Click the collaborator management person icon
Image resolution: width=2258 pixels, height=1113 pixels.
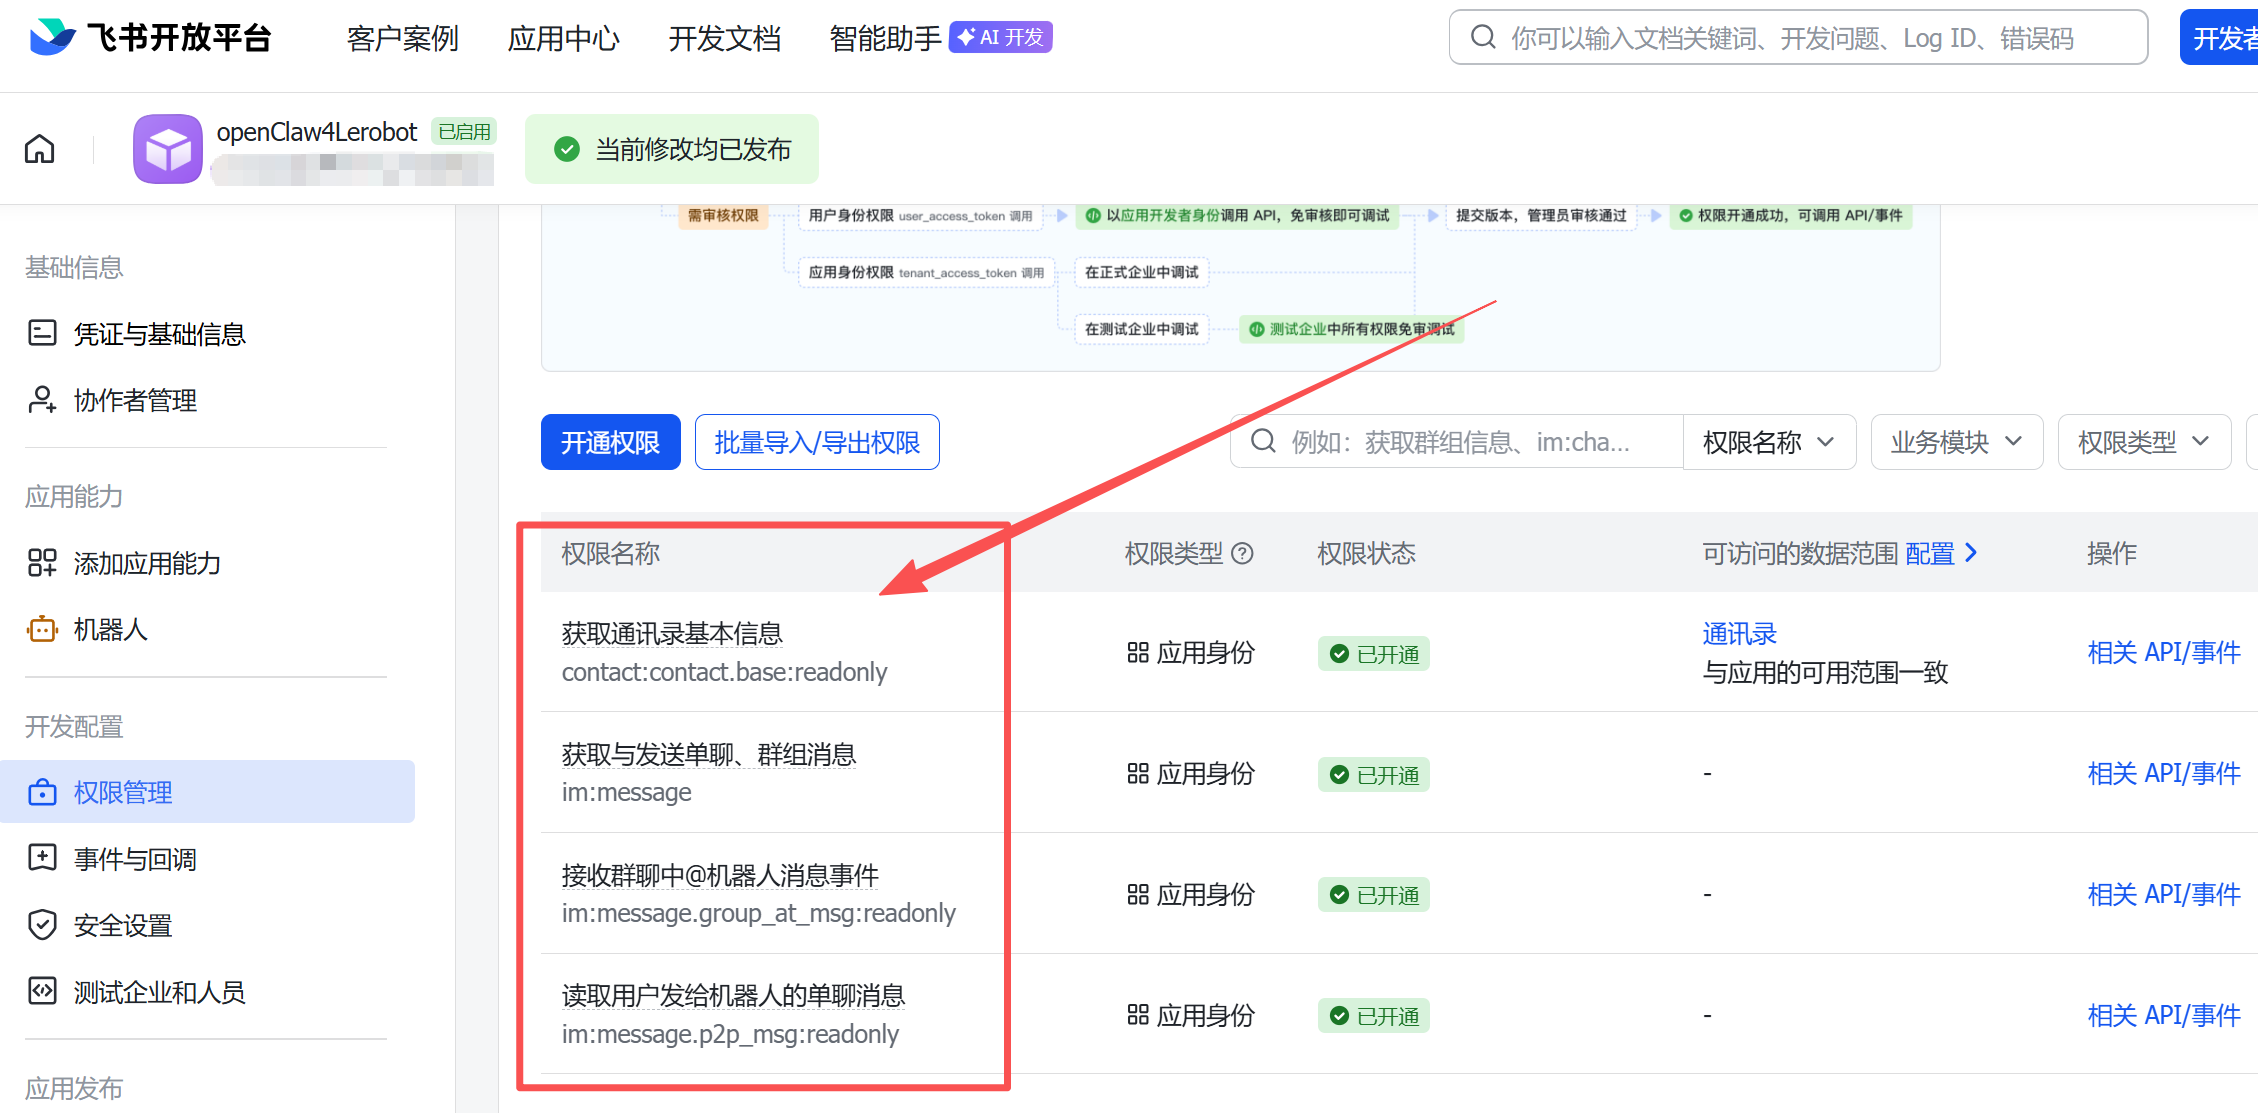point(42,400)
